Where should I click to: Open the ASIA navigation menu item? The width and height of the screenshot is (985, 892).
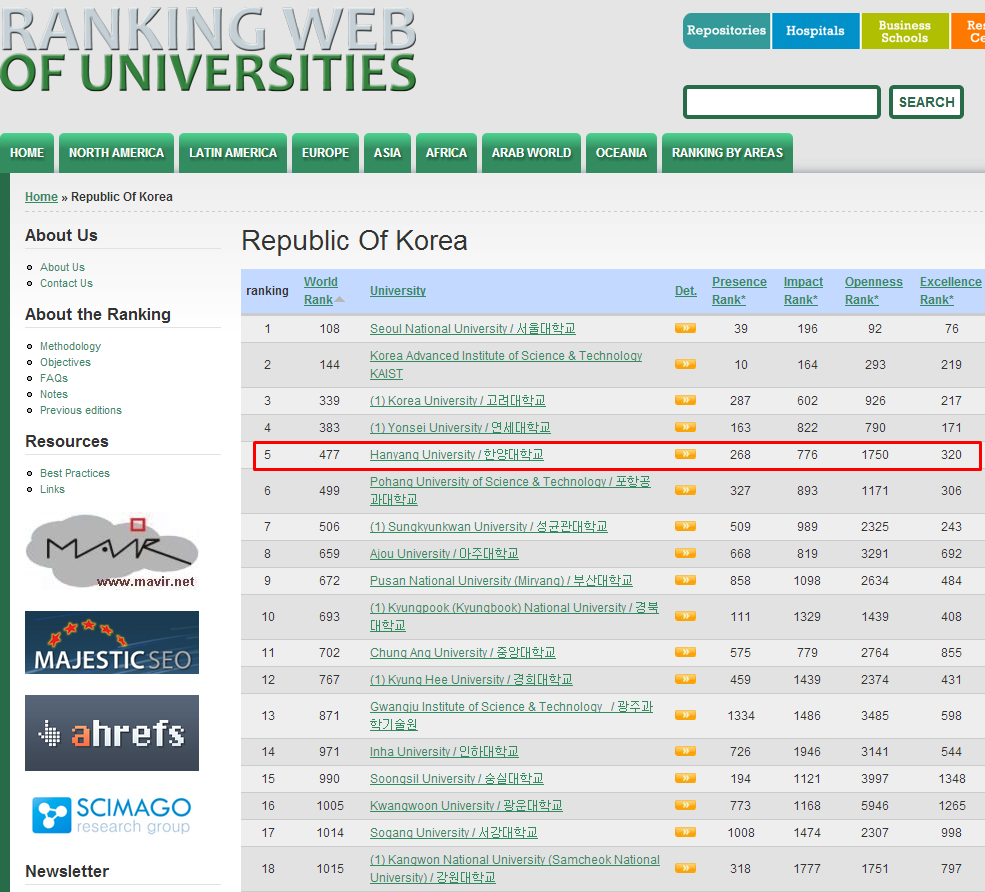(x=387, y=153)
